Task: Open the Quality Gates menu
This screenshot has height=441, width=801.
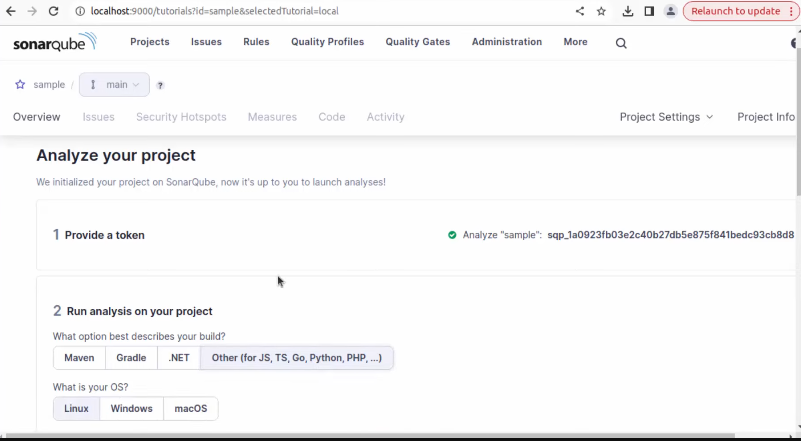Action: 417,42
